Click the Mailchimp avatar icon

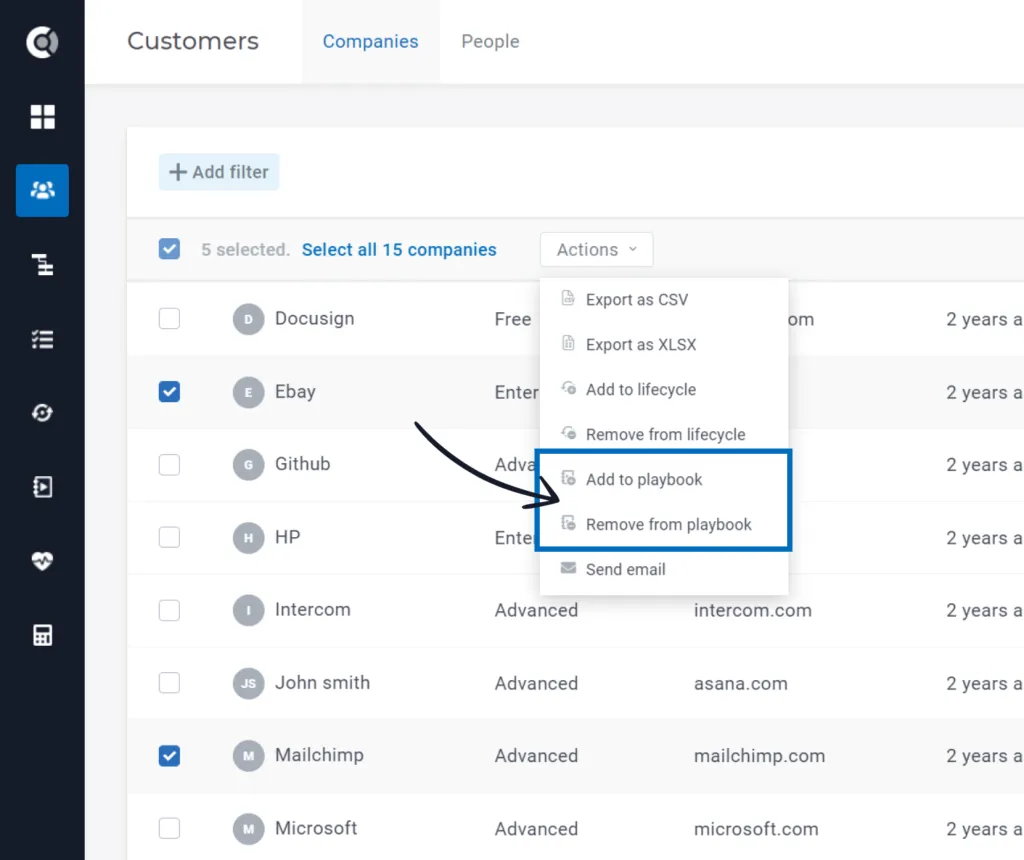tap(248, 756)
